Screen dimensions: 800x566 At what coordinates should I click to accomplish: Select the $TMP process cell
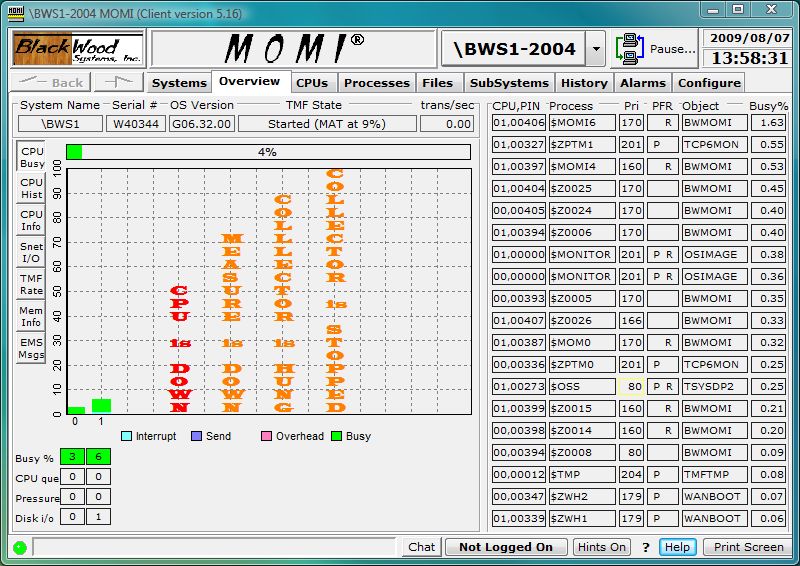click(x=582, y=474)
